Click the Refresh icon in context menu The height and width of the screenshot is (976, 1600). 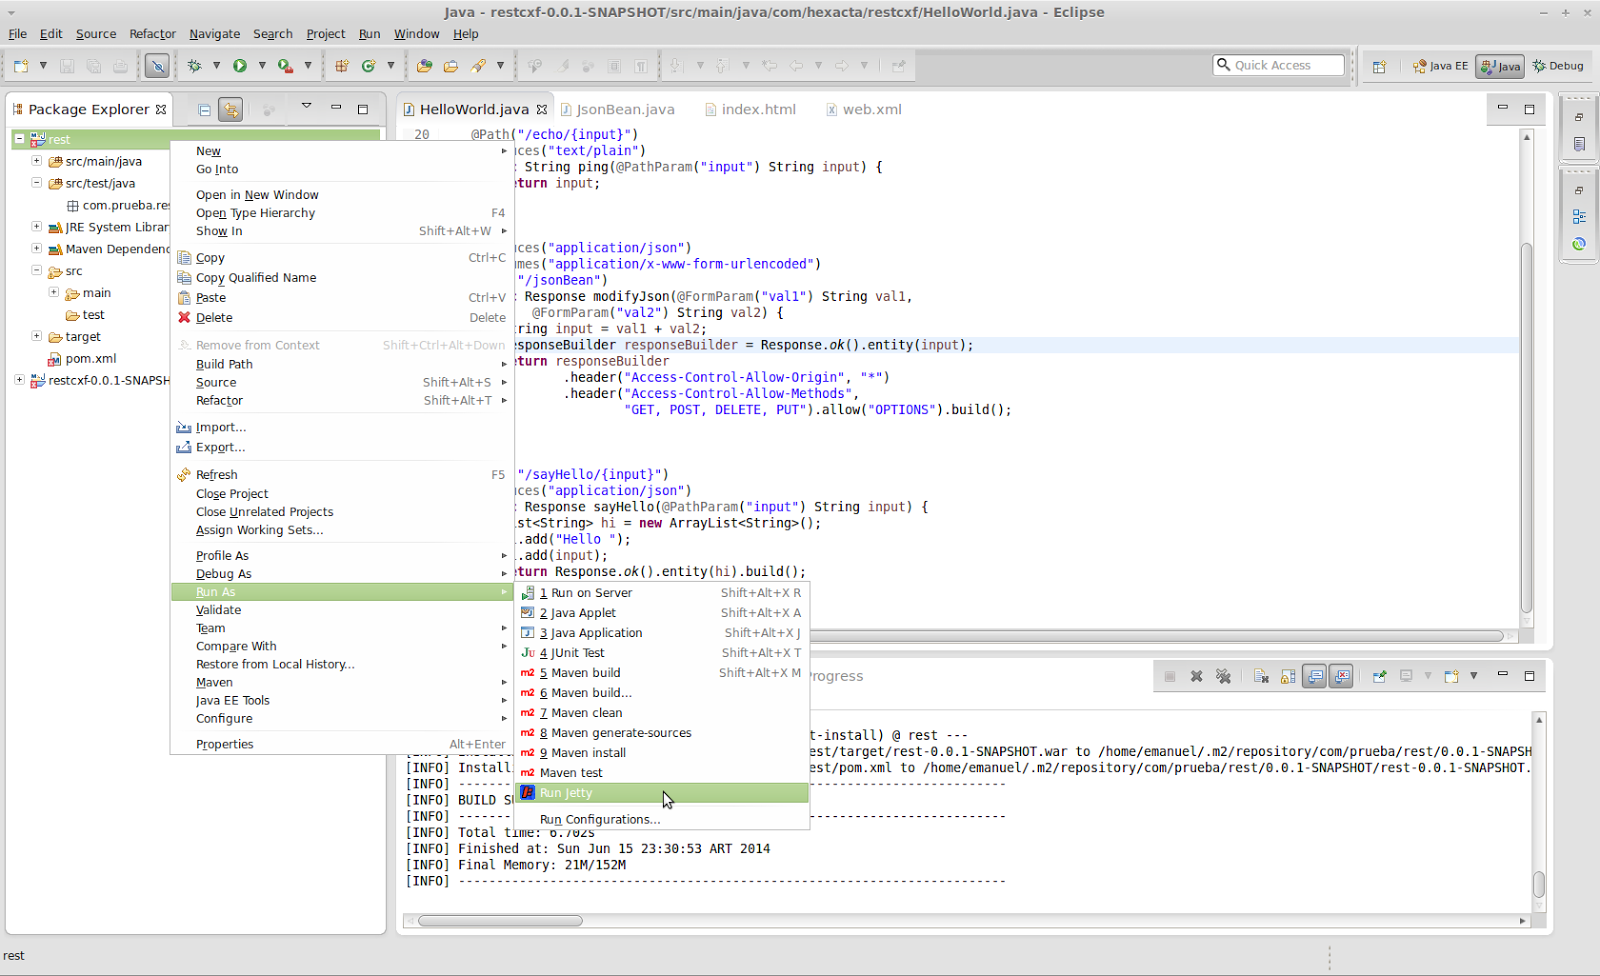[184, 474]
